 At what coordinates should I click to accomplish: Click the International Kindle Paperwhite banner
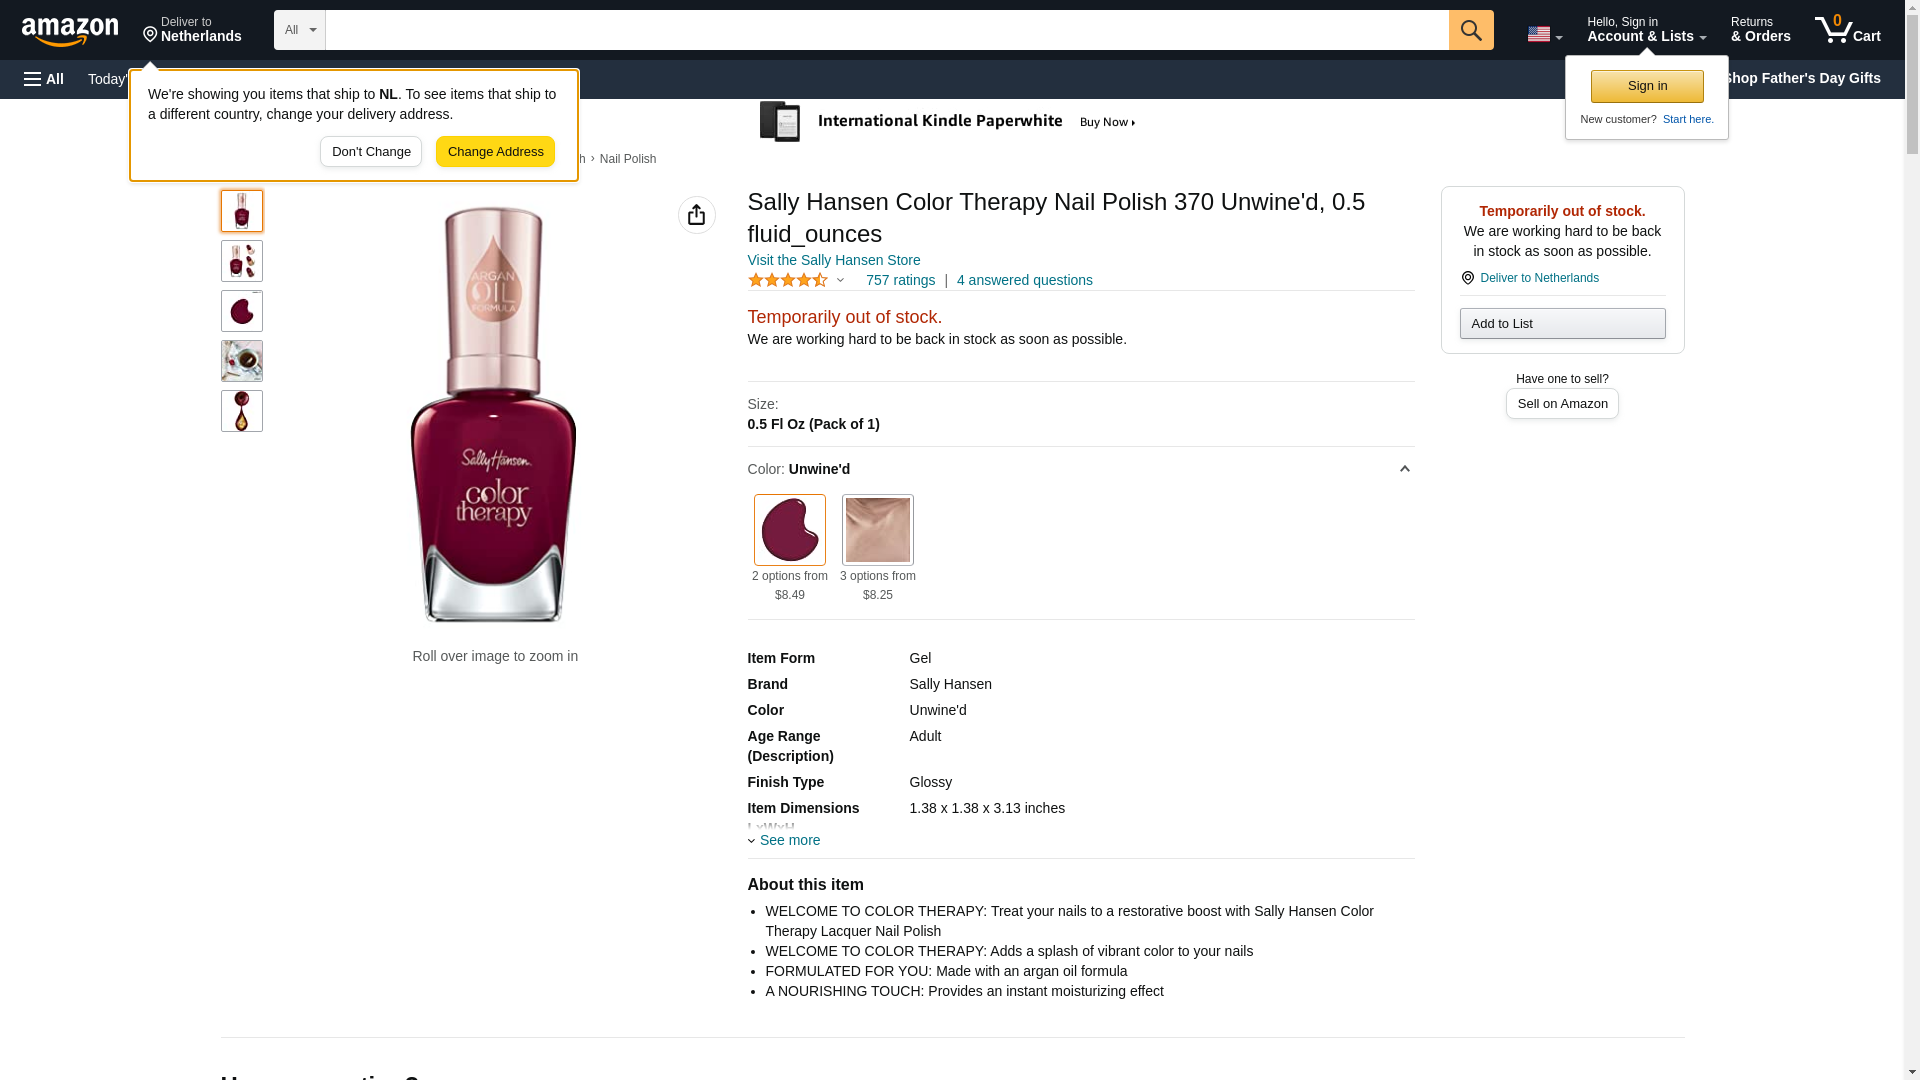(x=948, y=122)
